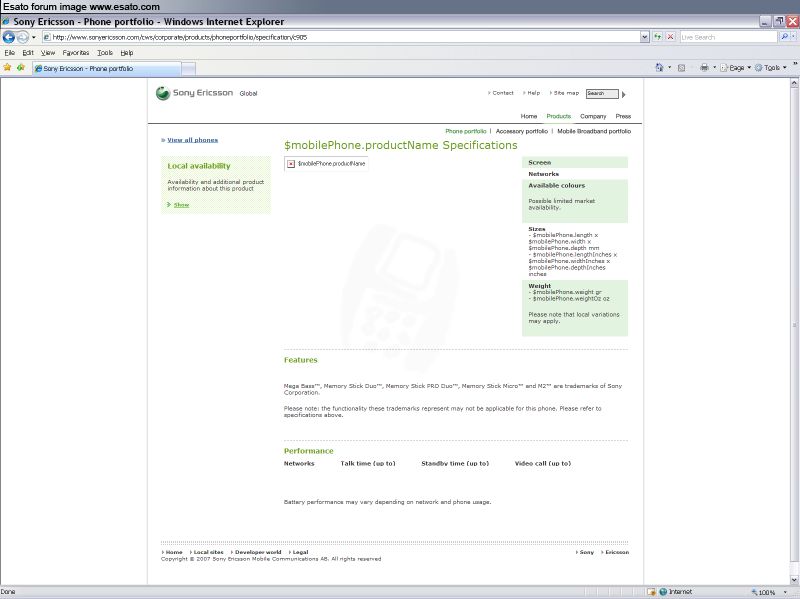
Task: Click the Internet zone globe status icon
Action: 663,592
